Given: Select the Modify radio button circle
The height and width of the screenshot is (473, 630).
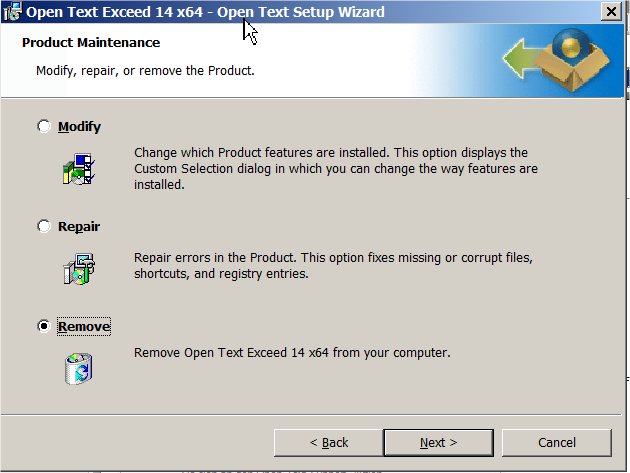Looking at the screenshot, I should pos(44,127).
